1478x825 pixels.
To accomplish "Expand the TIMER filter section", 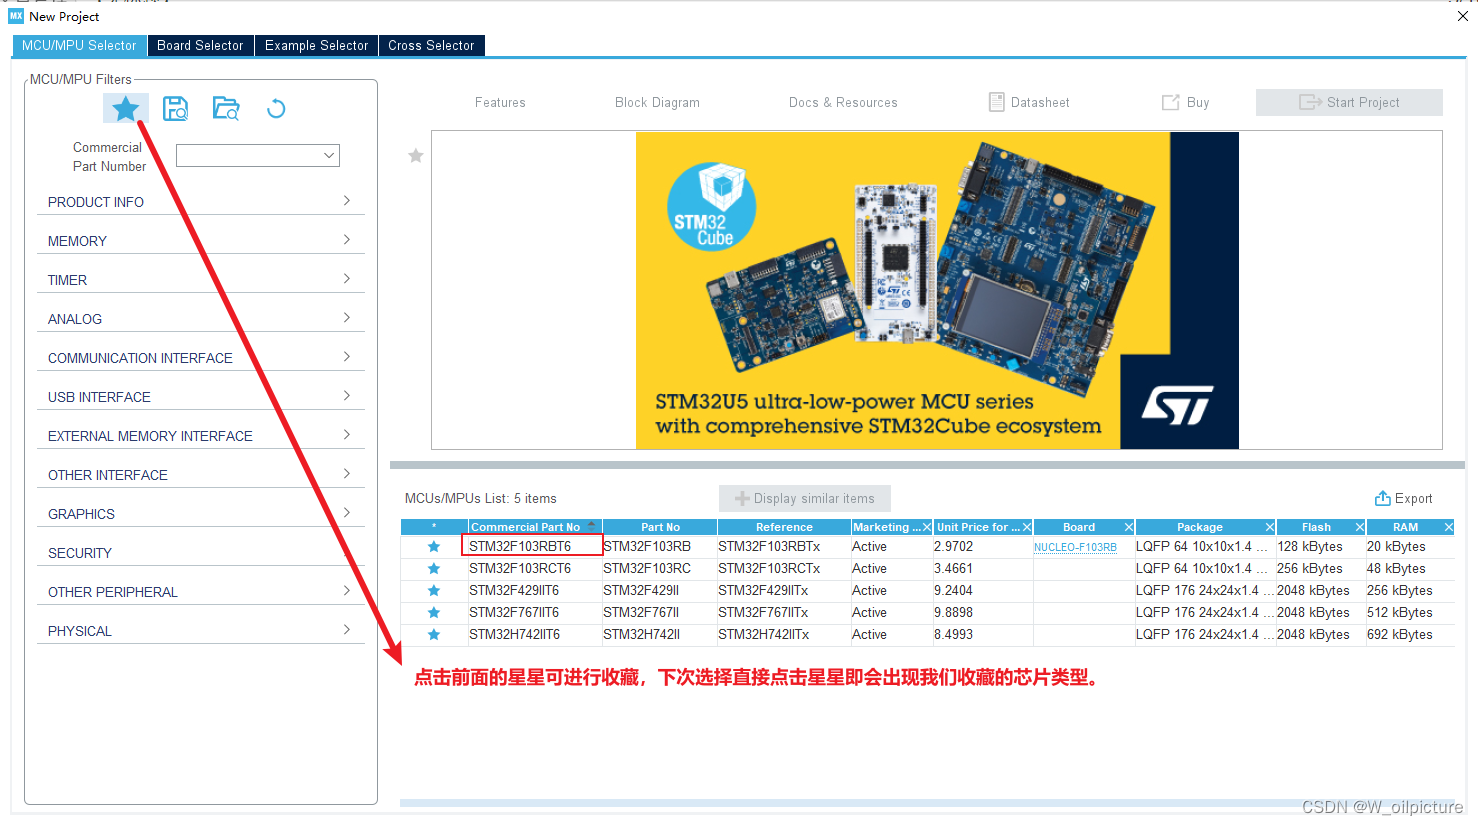I will (x=201, y=279).
